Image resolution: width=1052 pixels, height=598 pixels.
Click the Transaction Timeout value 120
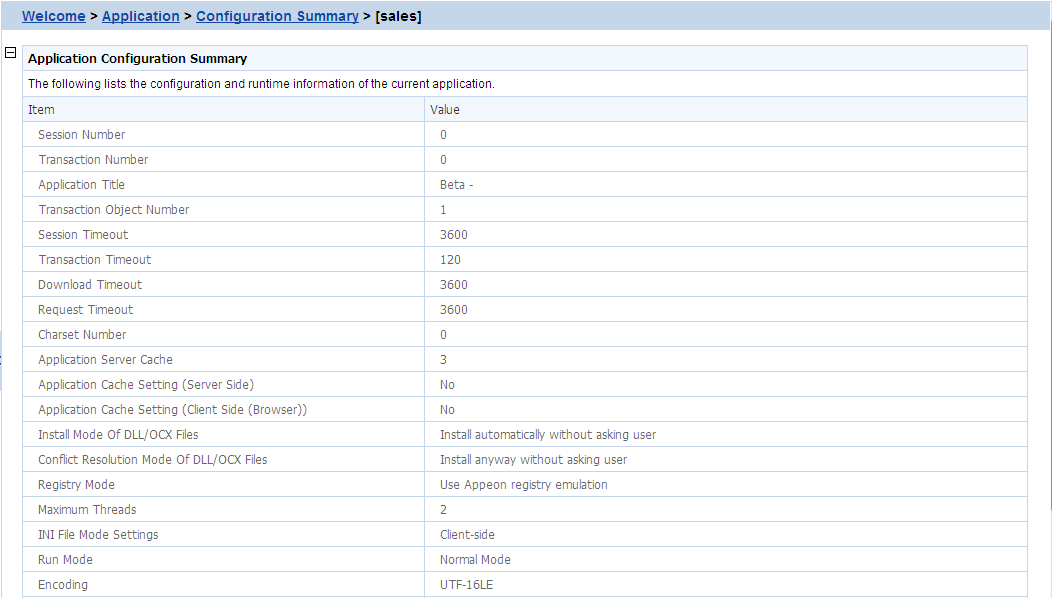(450, 260)
